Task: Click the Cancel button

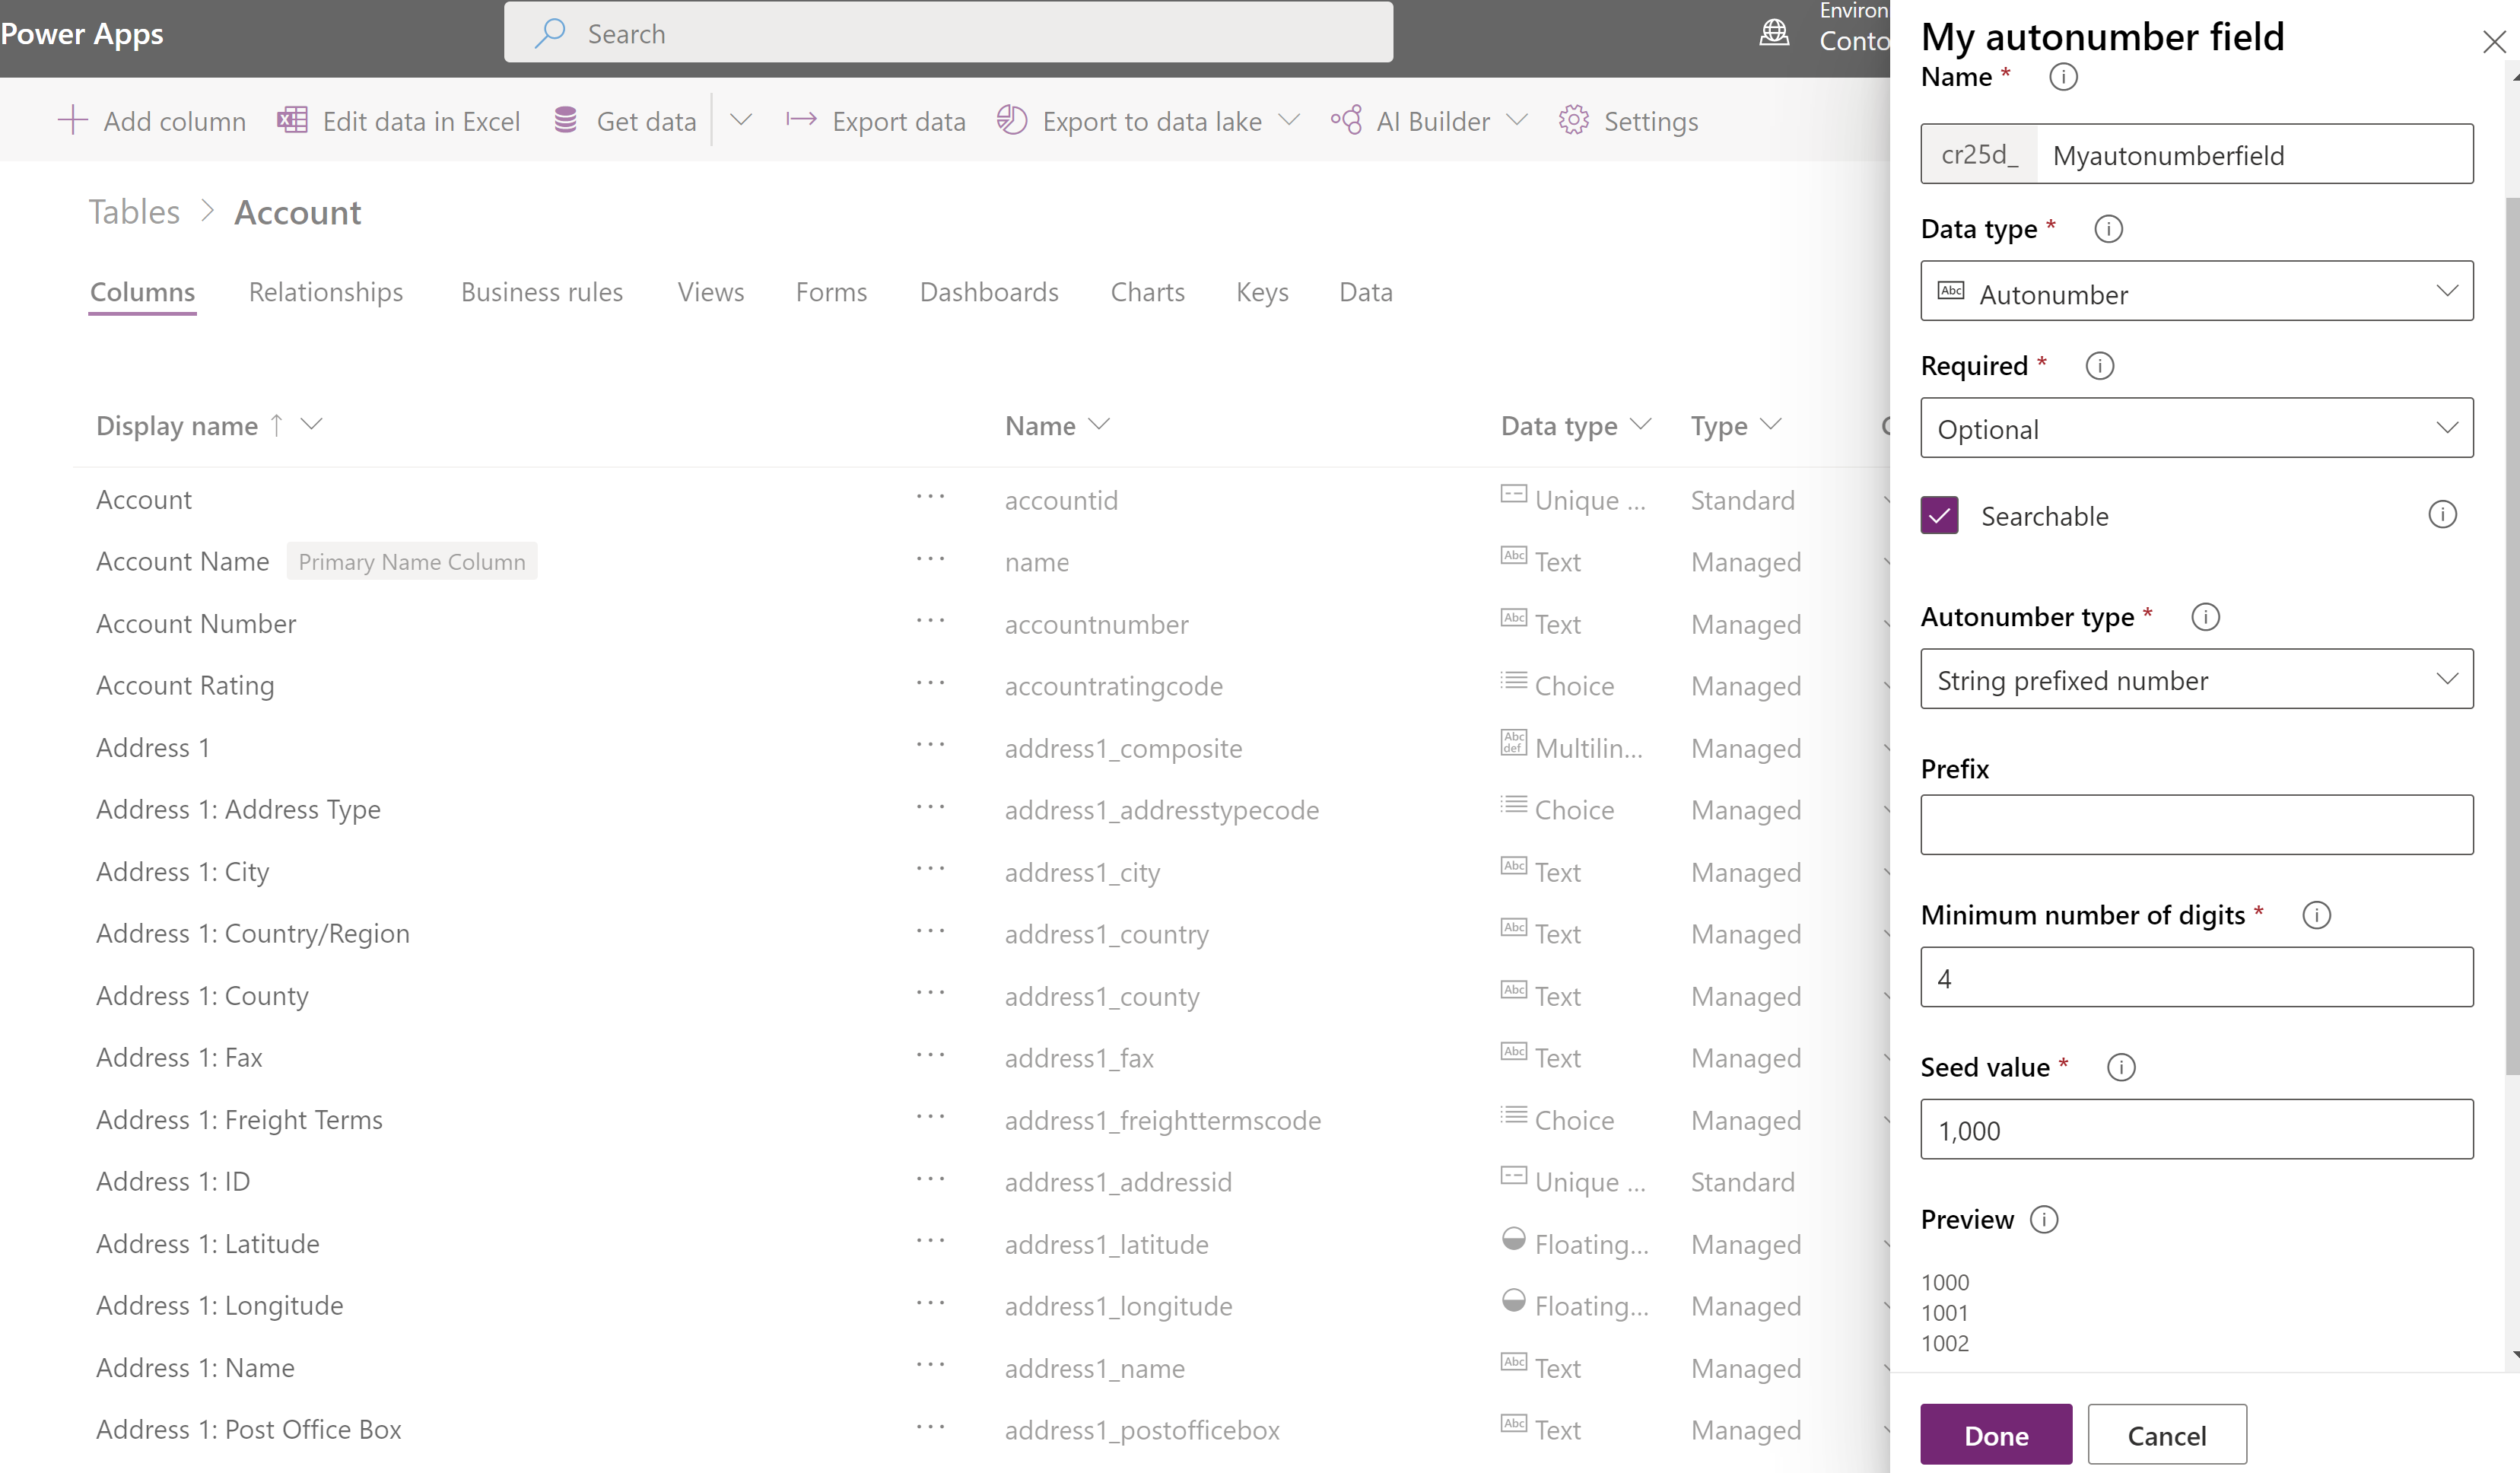Action: 2166,1433
